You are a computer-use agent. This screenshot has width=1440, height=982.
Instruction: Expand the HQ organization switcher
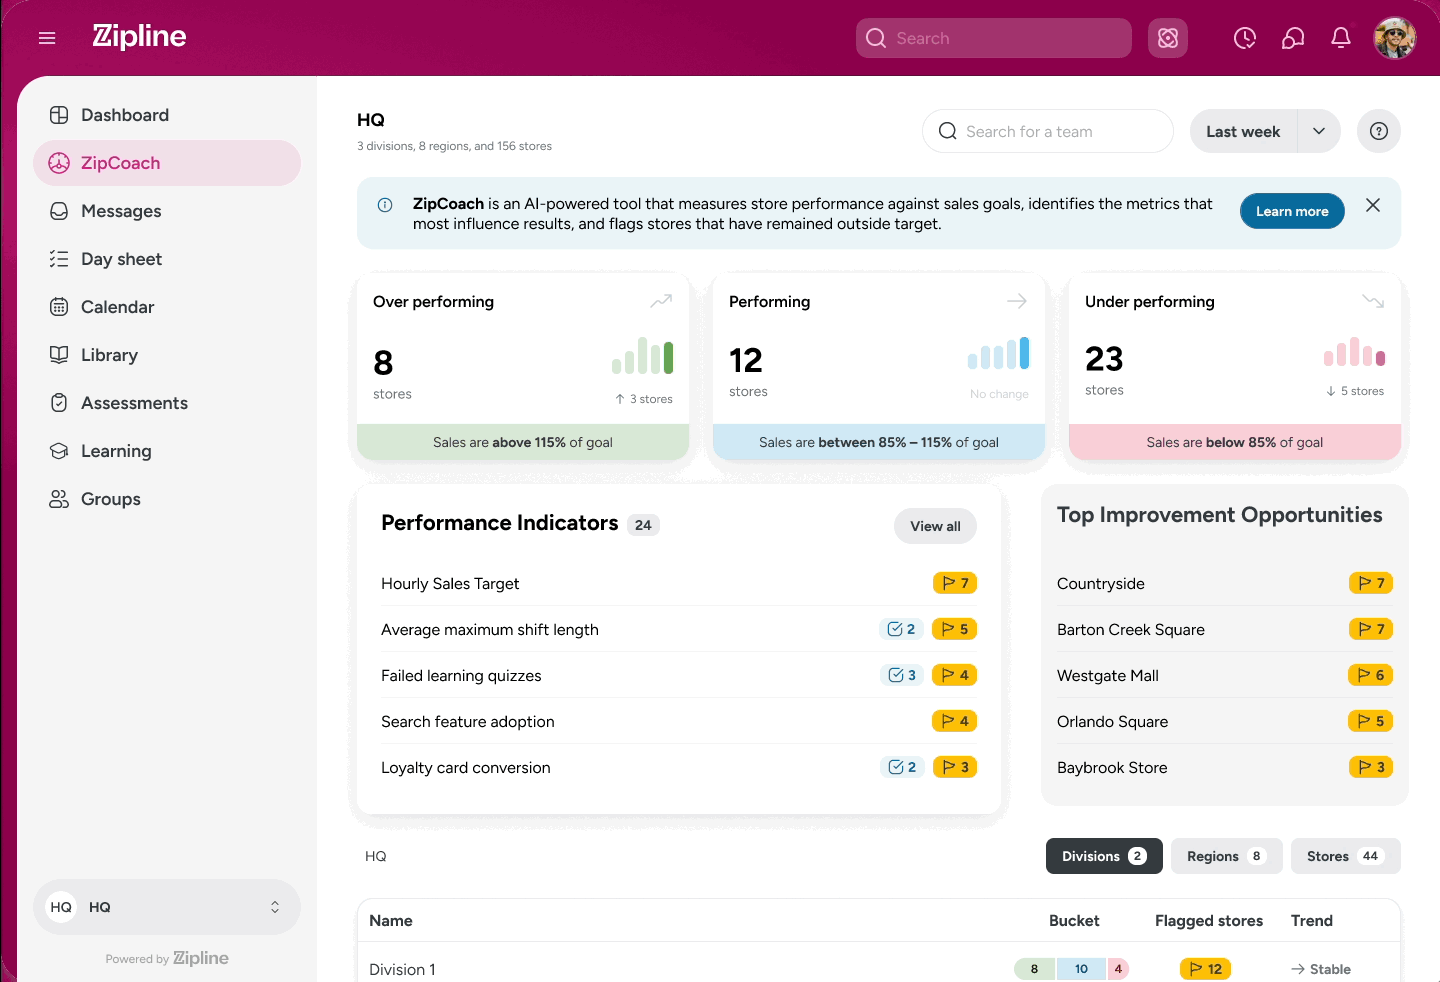tap(167, 907)
